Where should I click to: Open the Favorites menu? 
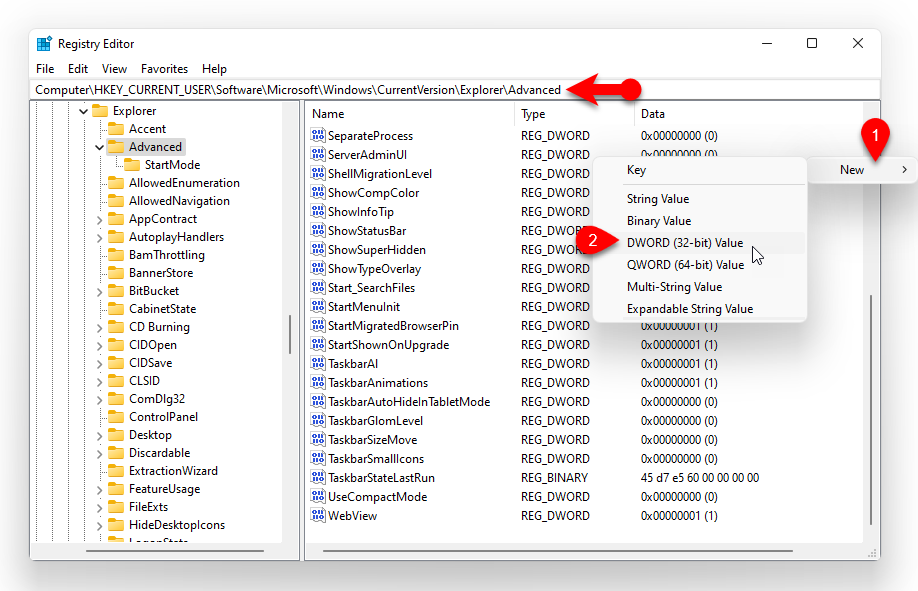[165, 69]
